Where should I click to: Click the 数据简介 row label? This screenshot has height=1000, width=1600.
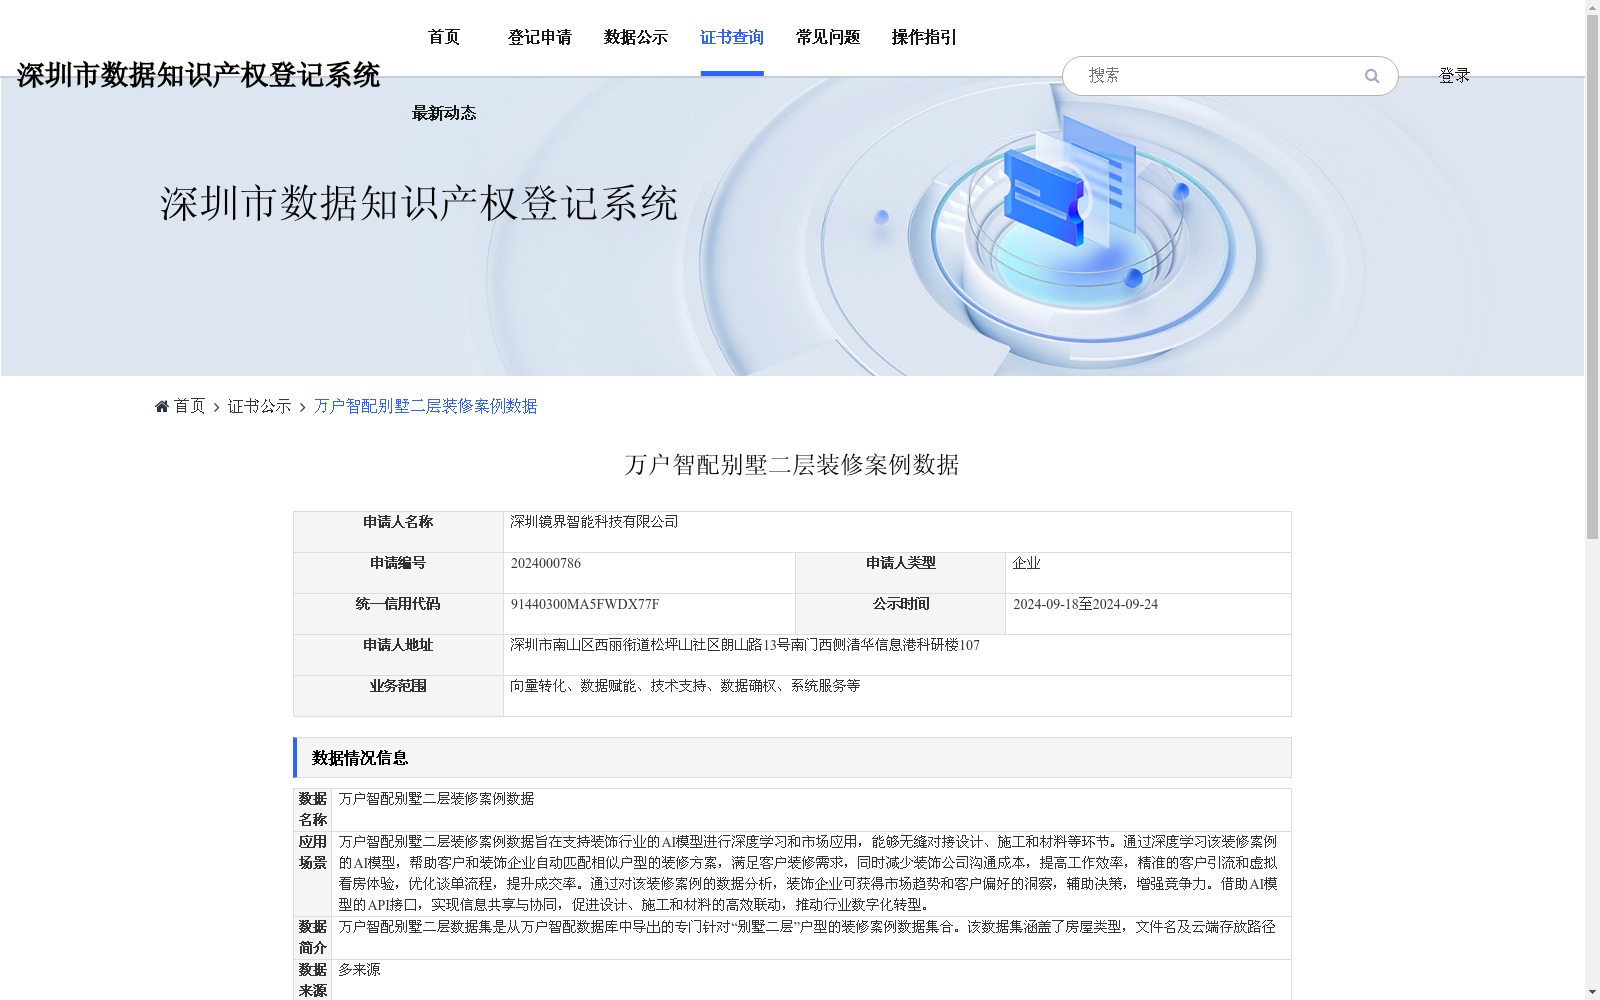(x=313, y=937)
